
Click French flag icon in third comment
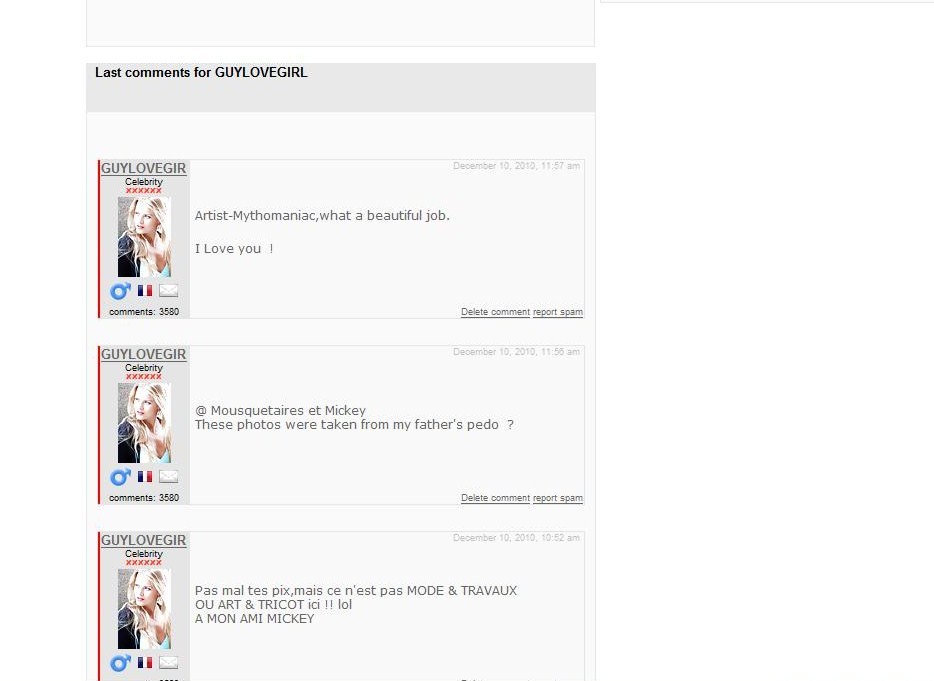[x=145, y=662]
